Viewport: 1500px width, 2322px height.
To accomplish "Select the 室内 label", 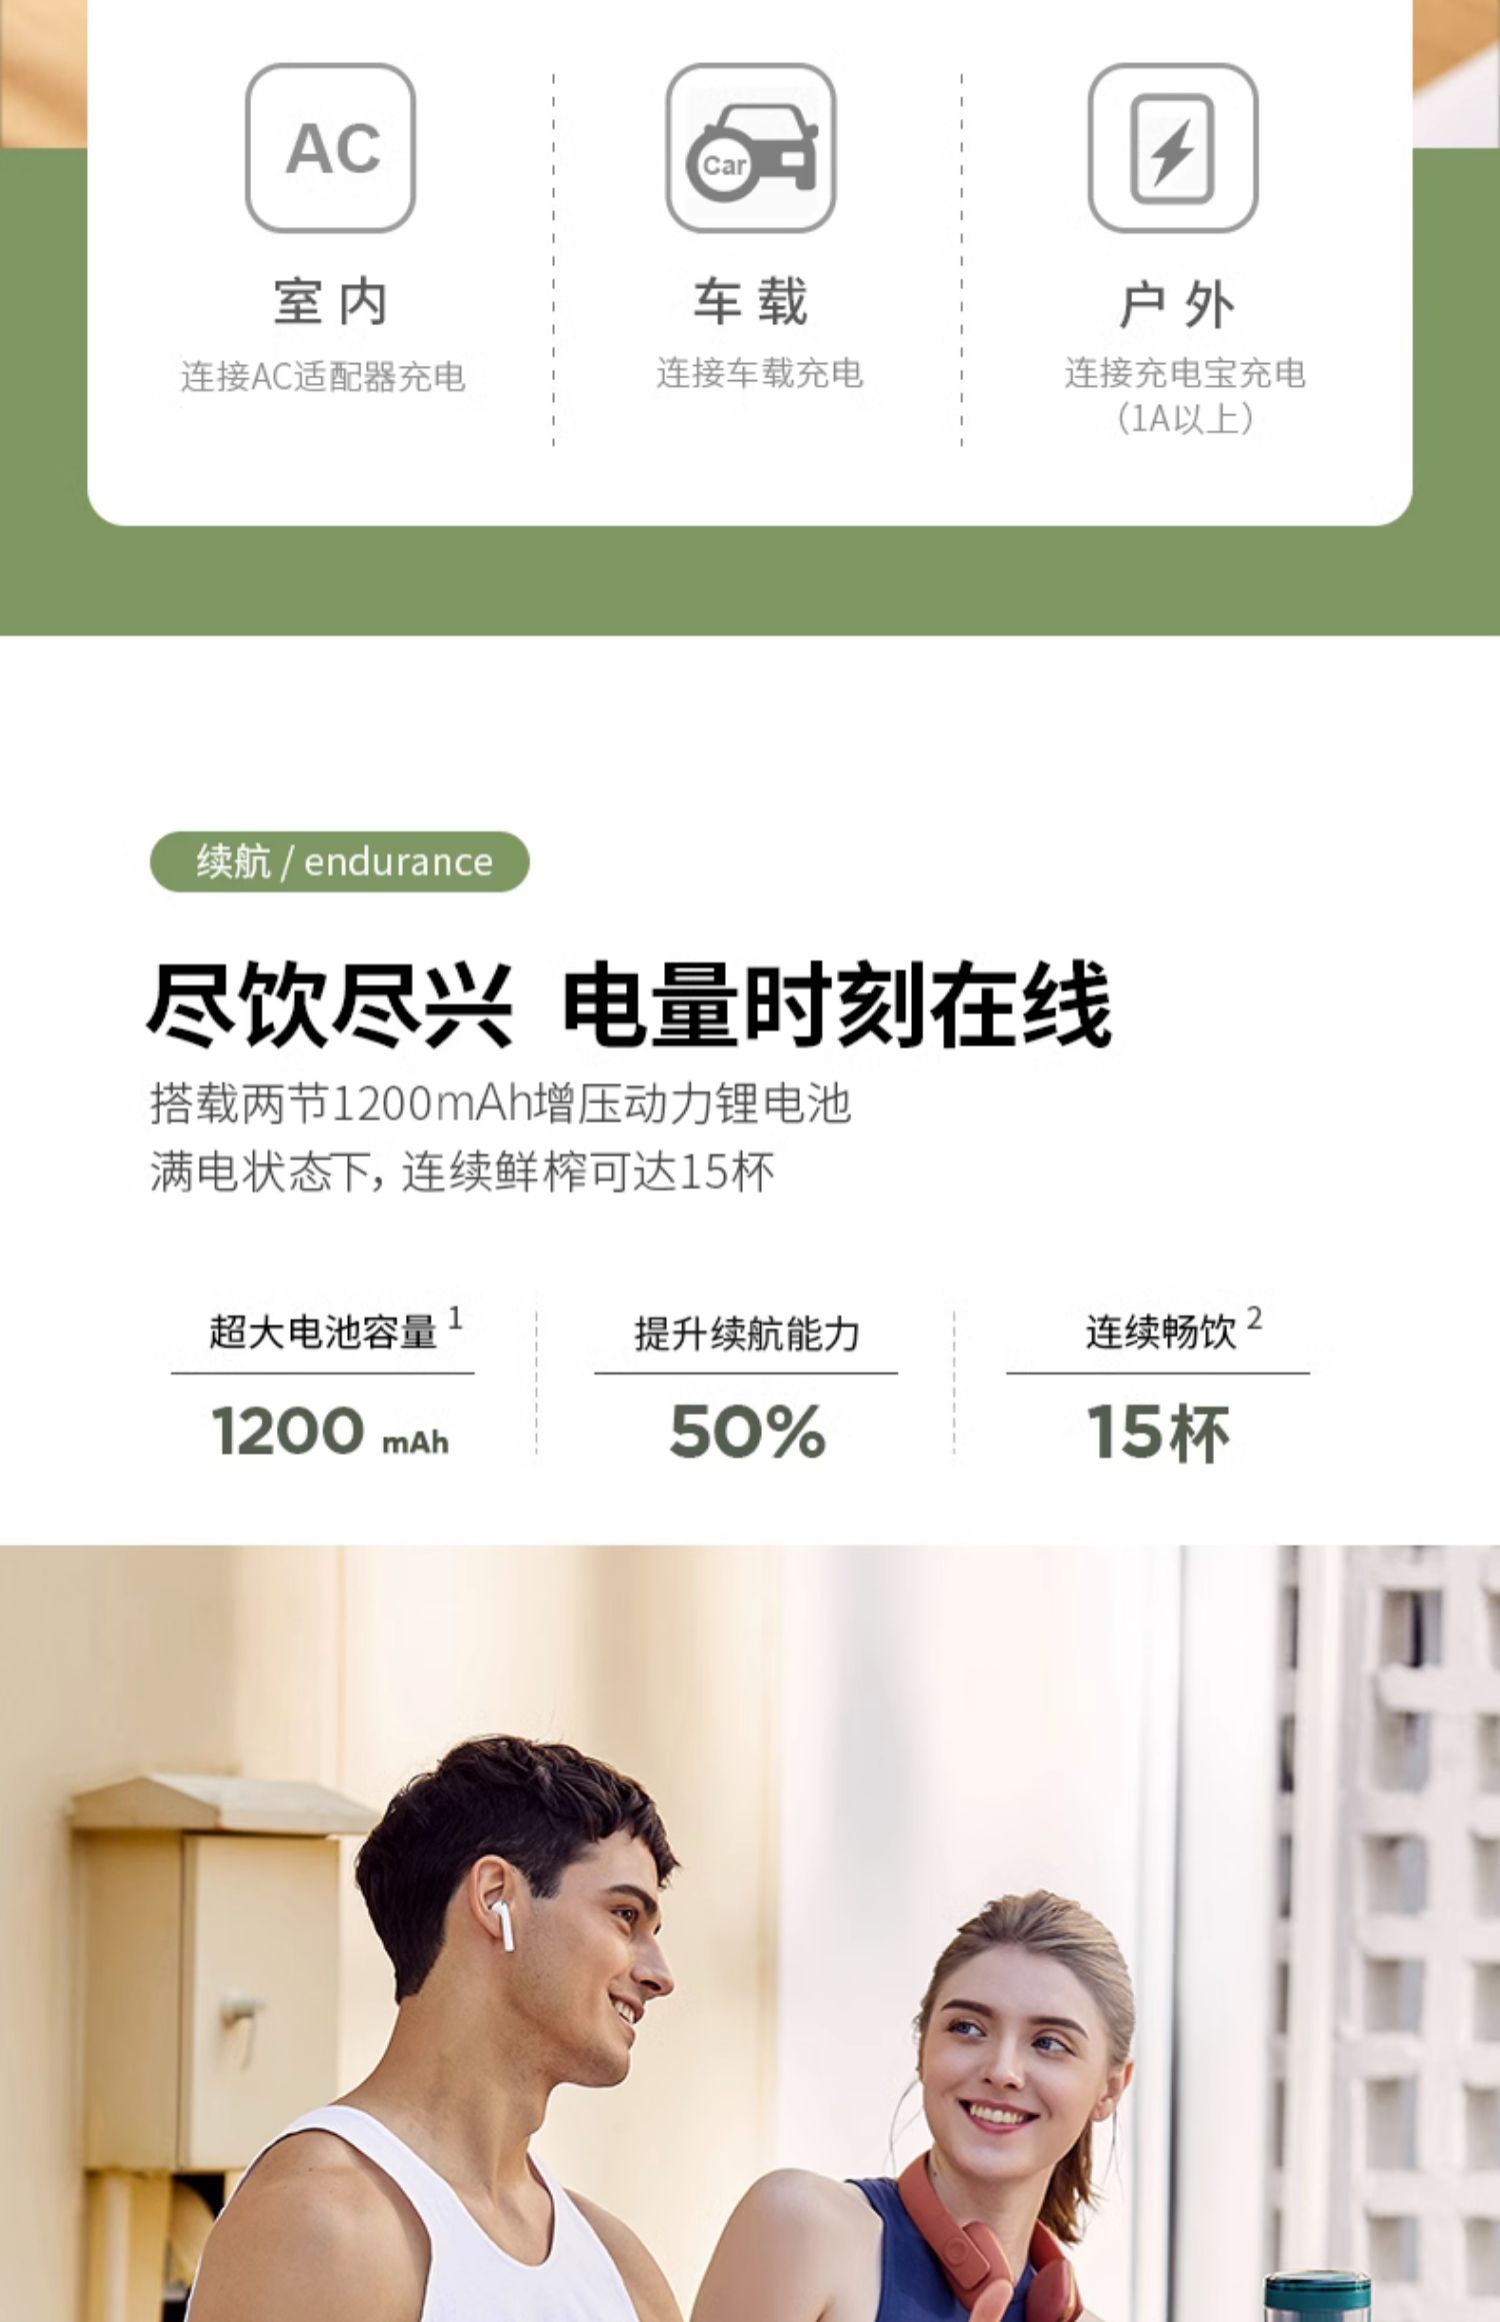I will point(330,302).
